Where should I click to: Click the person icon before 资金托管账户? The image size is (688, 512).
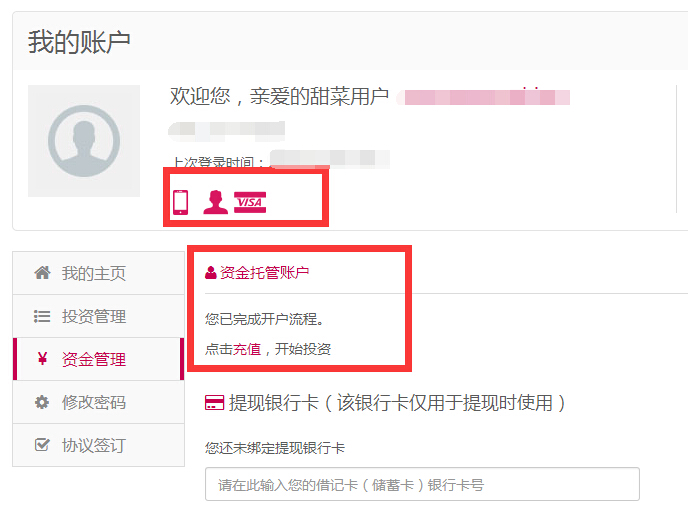click(211, 273)
